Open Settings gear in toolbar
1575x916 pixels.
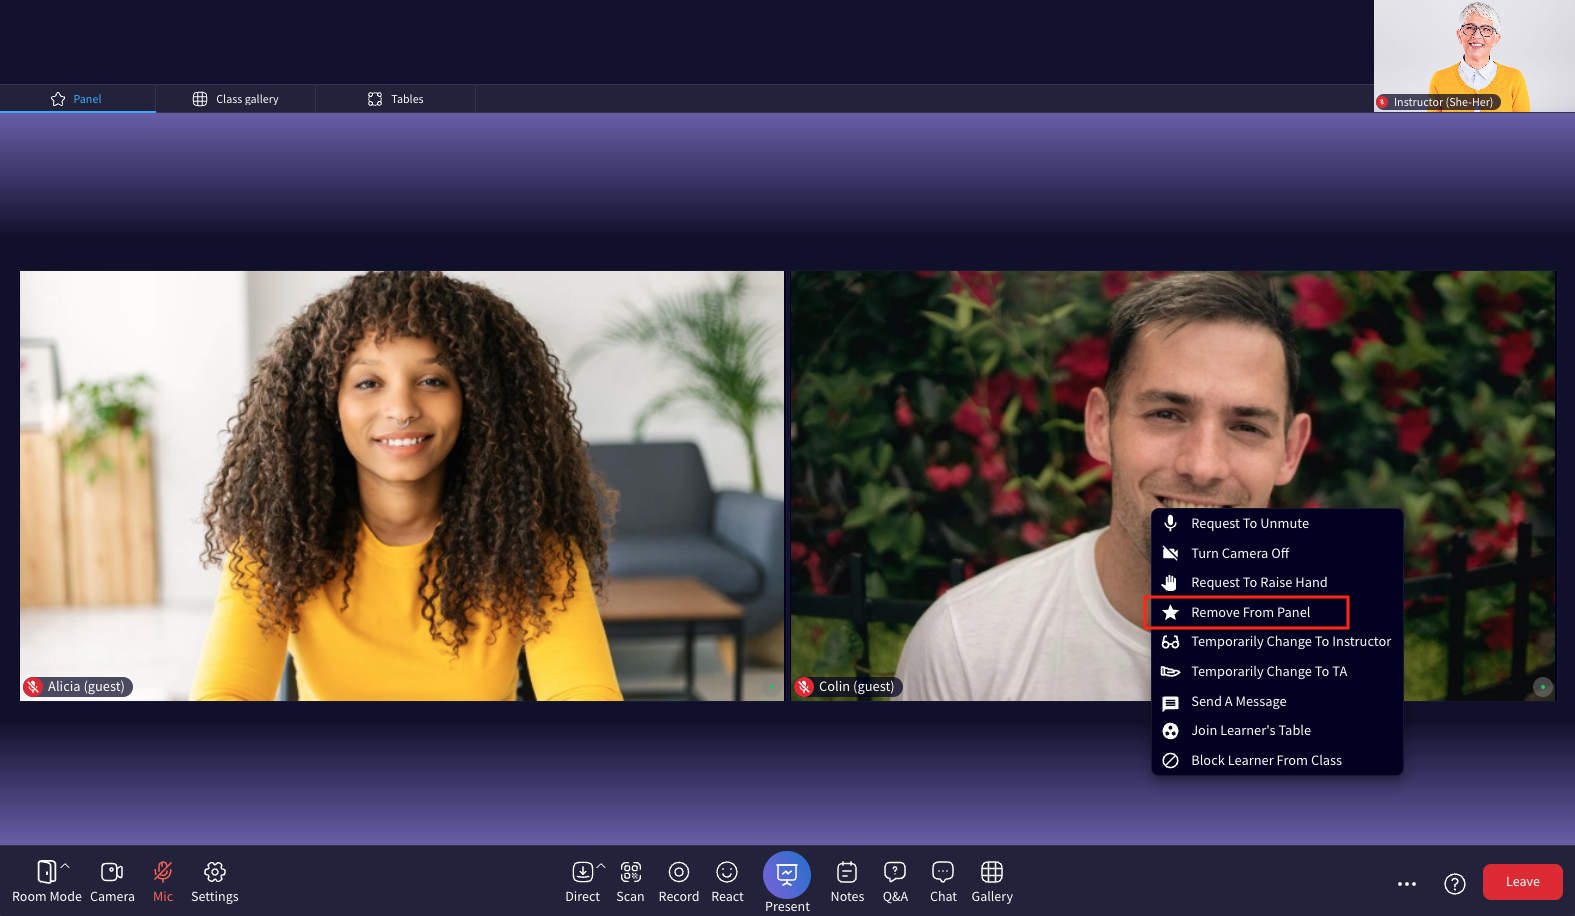[215, 881]
